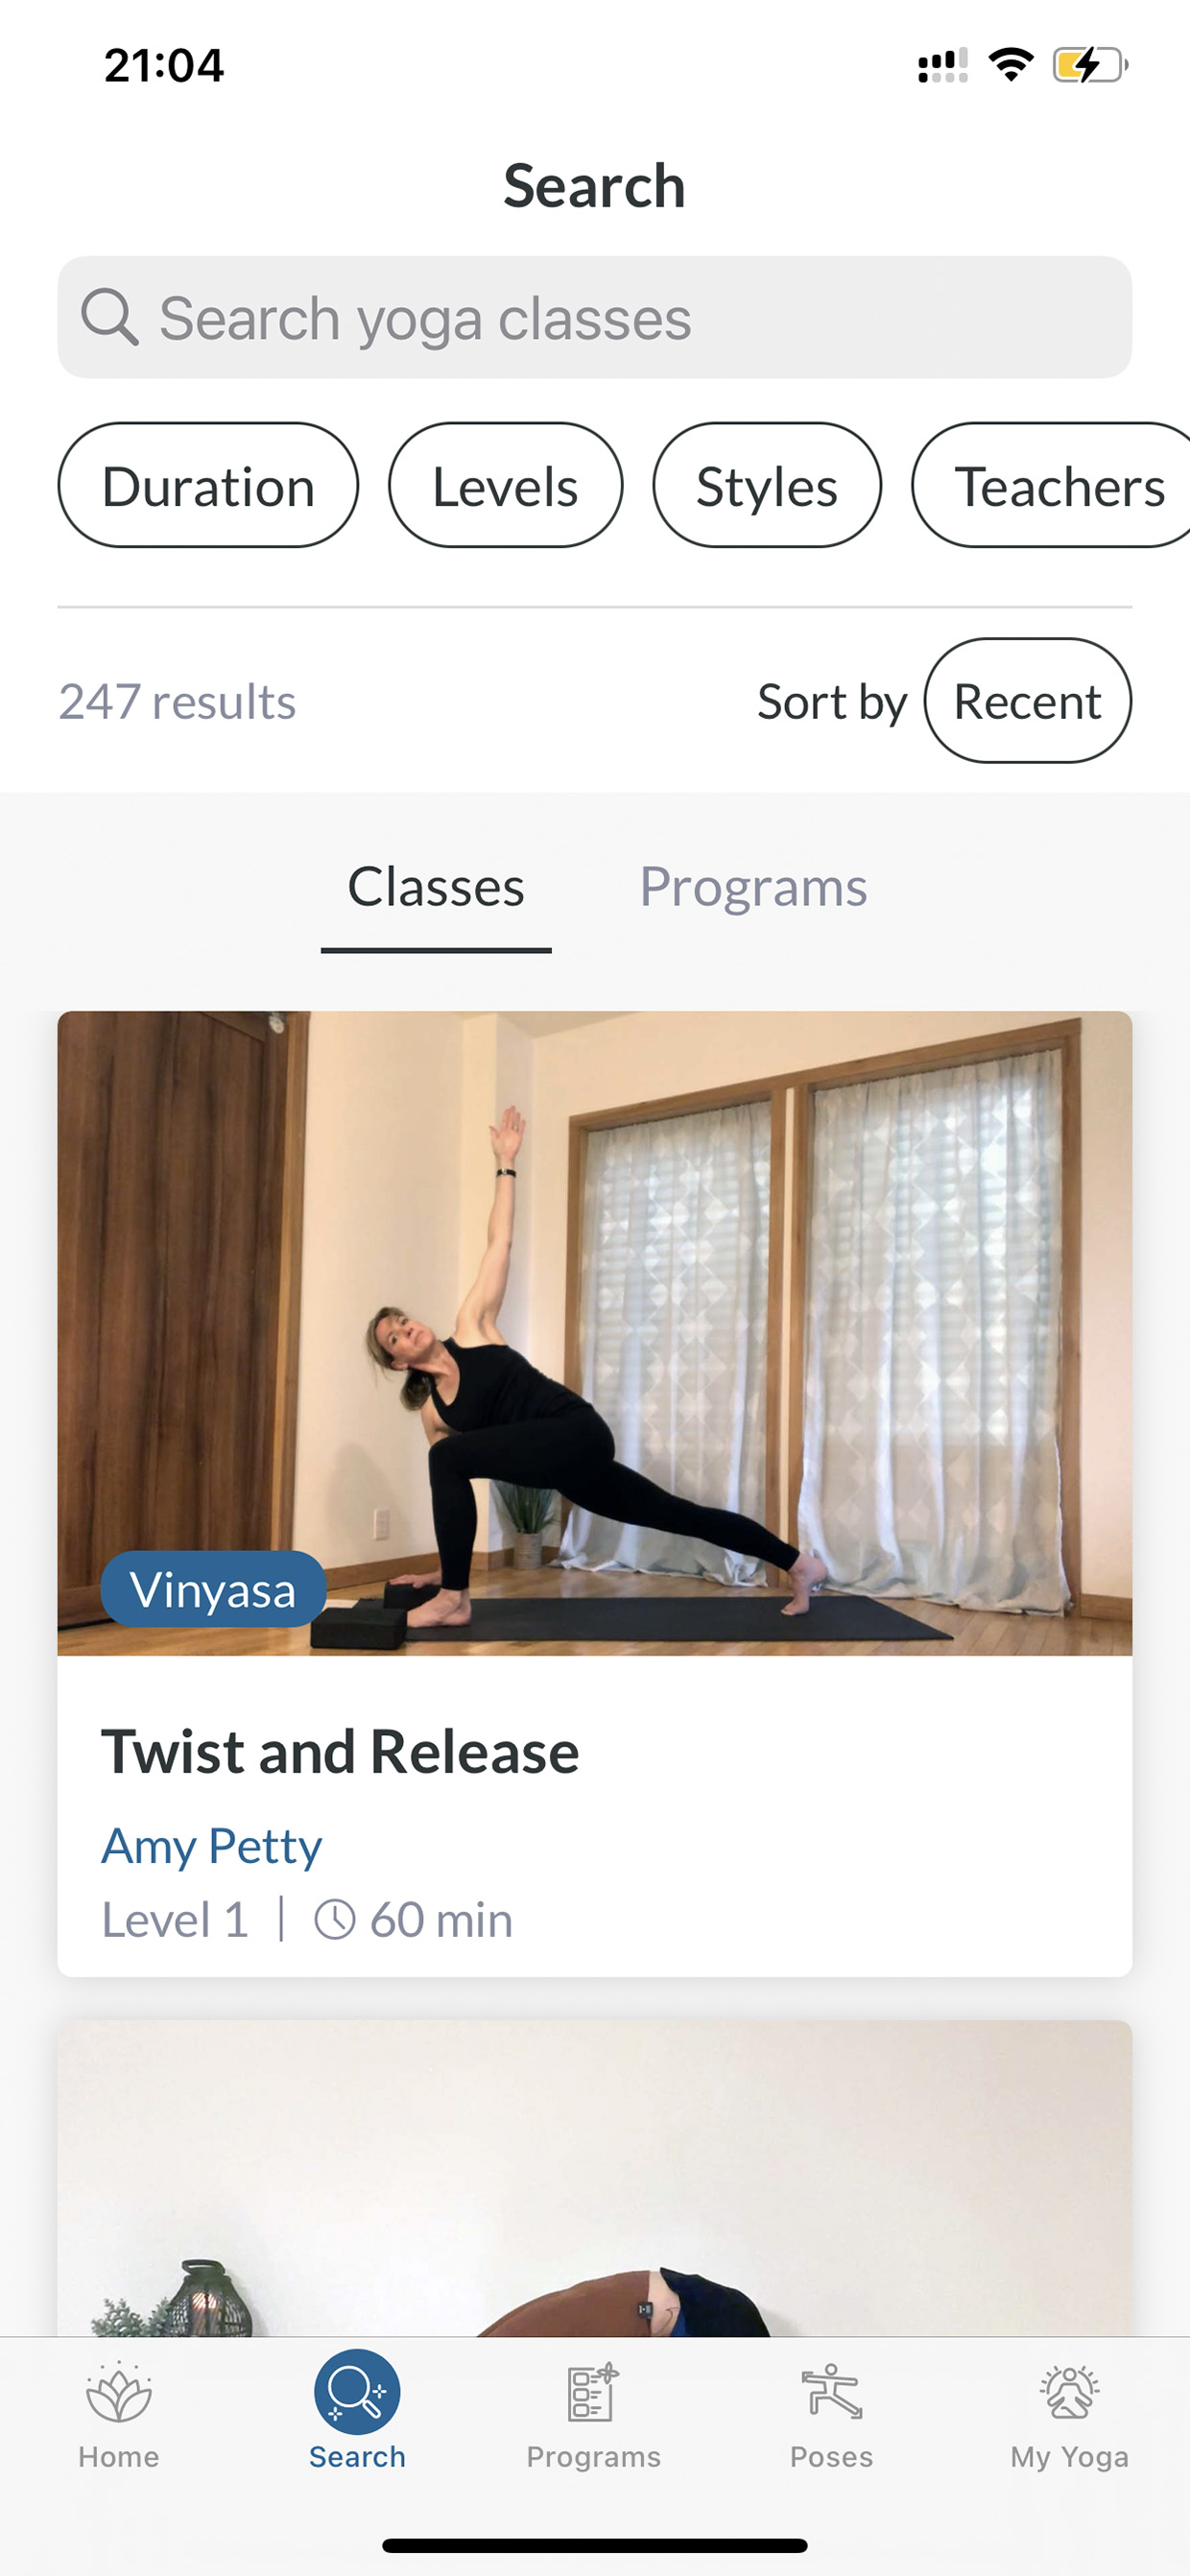Open teacher Amy Petty's profile link
Image resolution: width=1190 pixels, height=2576 pixels.
[x=211, y=1846]
